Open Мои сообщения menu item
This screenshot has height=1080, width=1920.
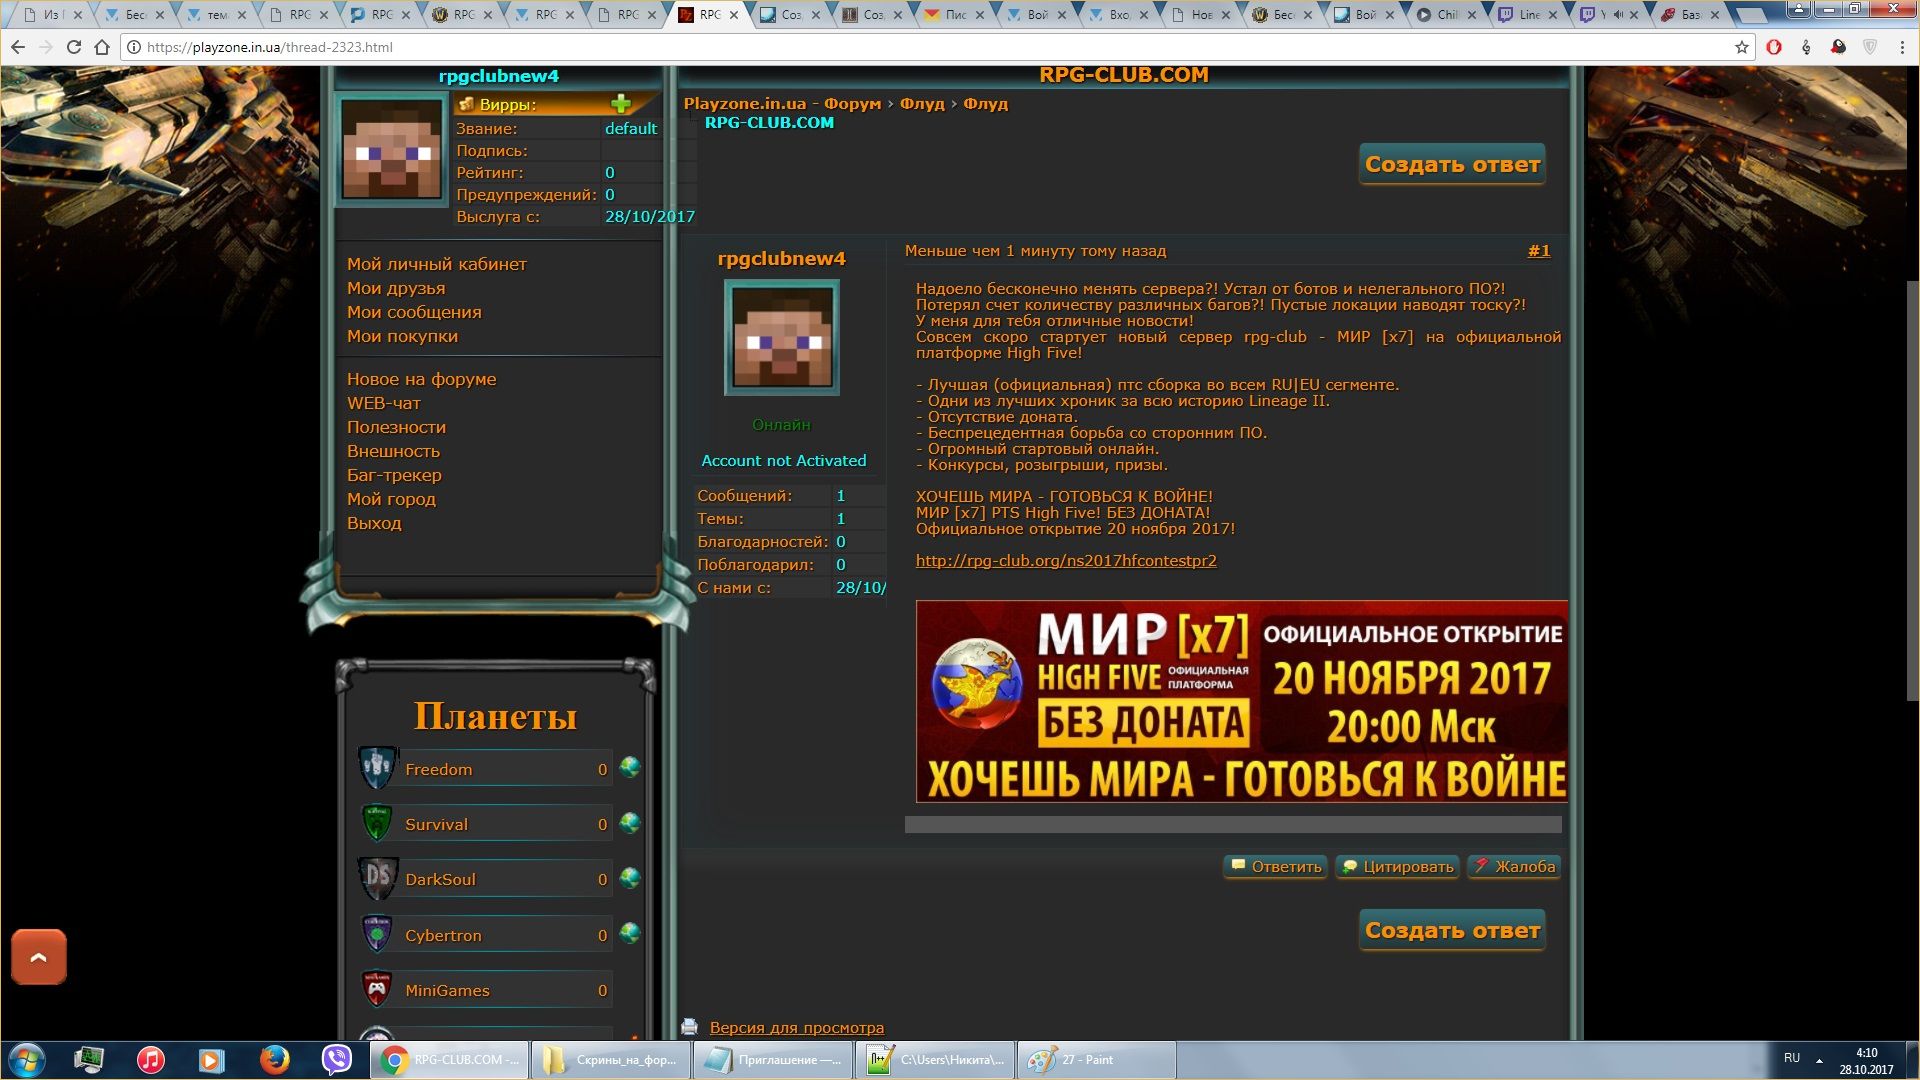pyautogui.click(x=414, y=312)
